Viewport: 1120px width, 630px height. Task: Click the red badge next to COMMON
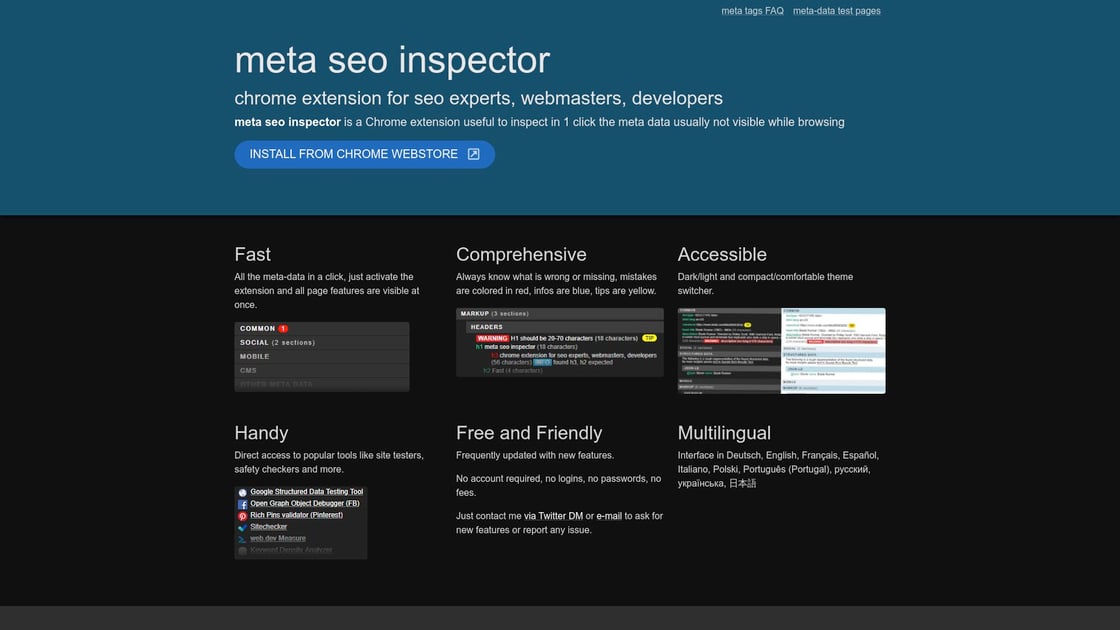point(283,328)
